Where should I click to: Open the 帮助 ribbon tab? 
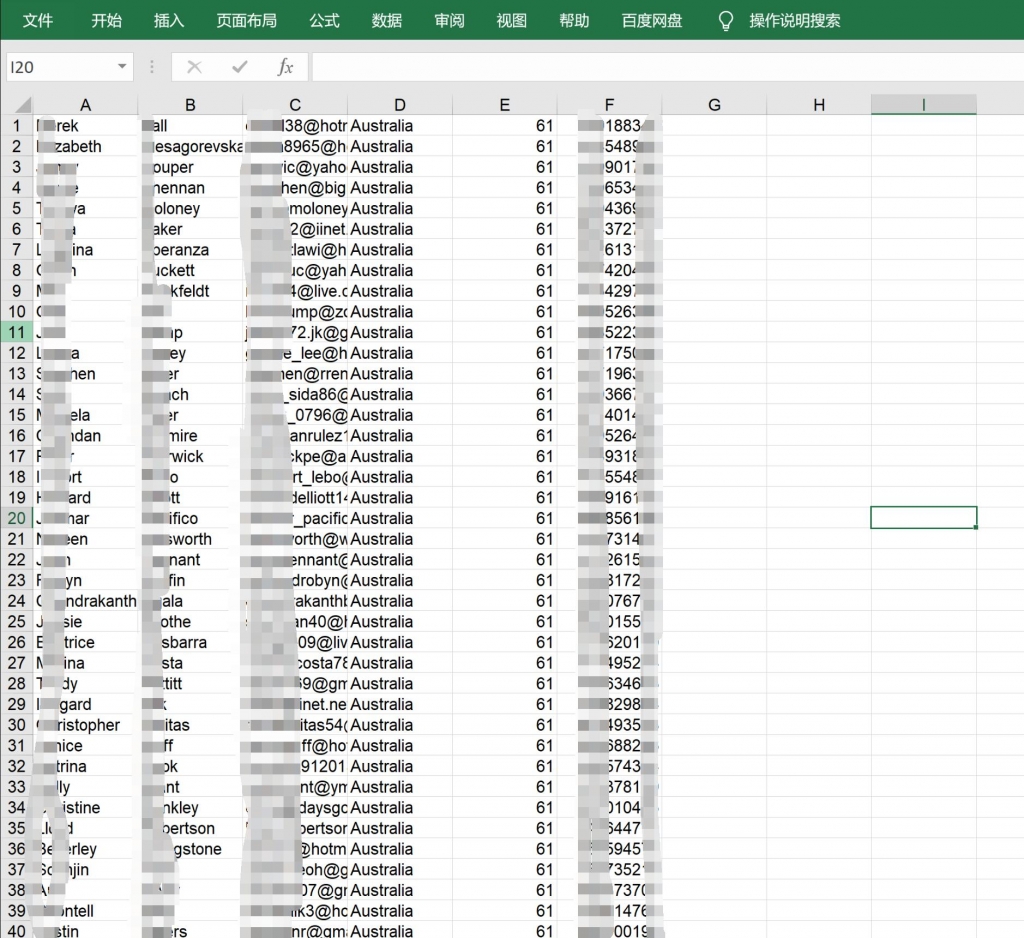click(x=574, y=21)
